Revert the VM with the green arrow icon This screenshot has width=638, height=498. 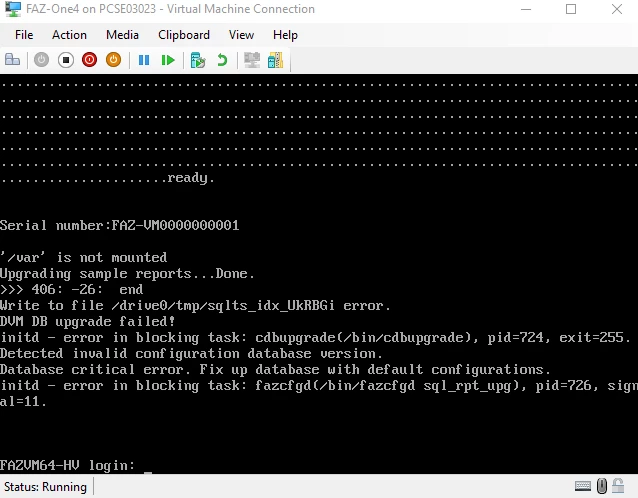[222, 60]
